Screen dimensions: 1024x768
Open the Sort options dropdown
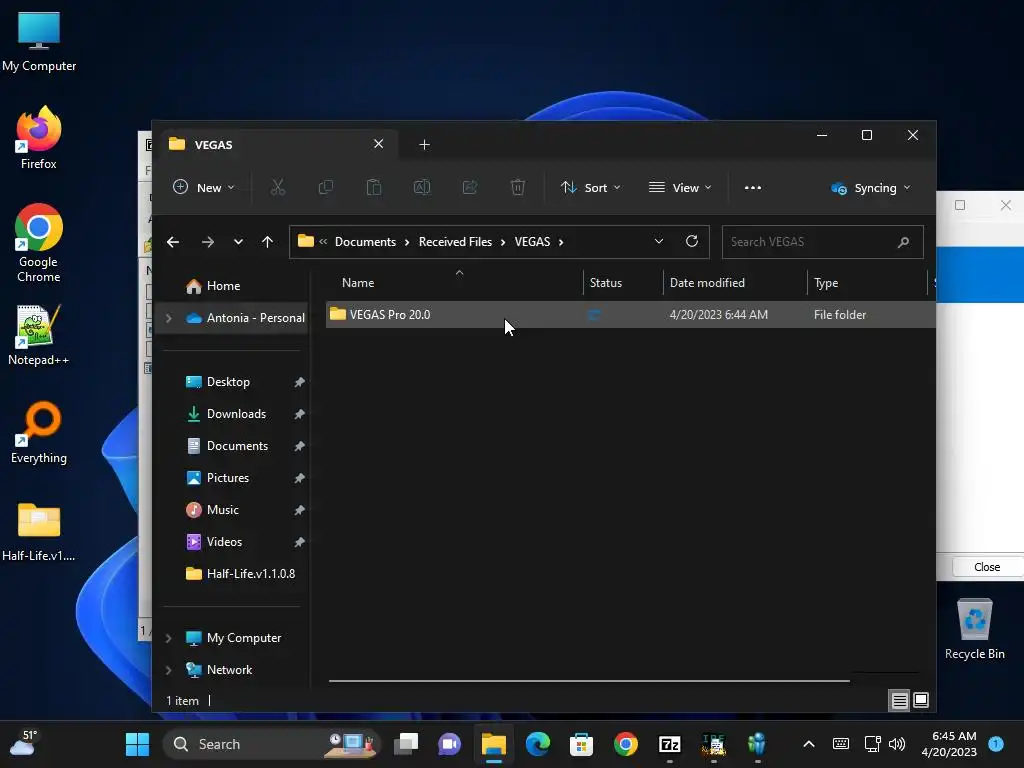tap(590, 187)
